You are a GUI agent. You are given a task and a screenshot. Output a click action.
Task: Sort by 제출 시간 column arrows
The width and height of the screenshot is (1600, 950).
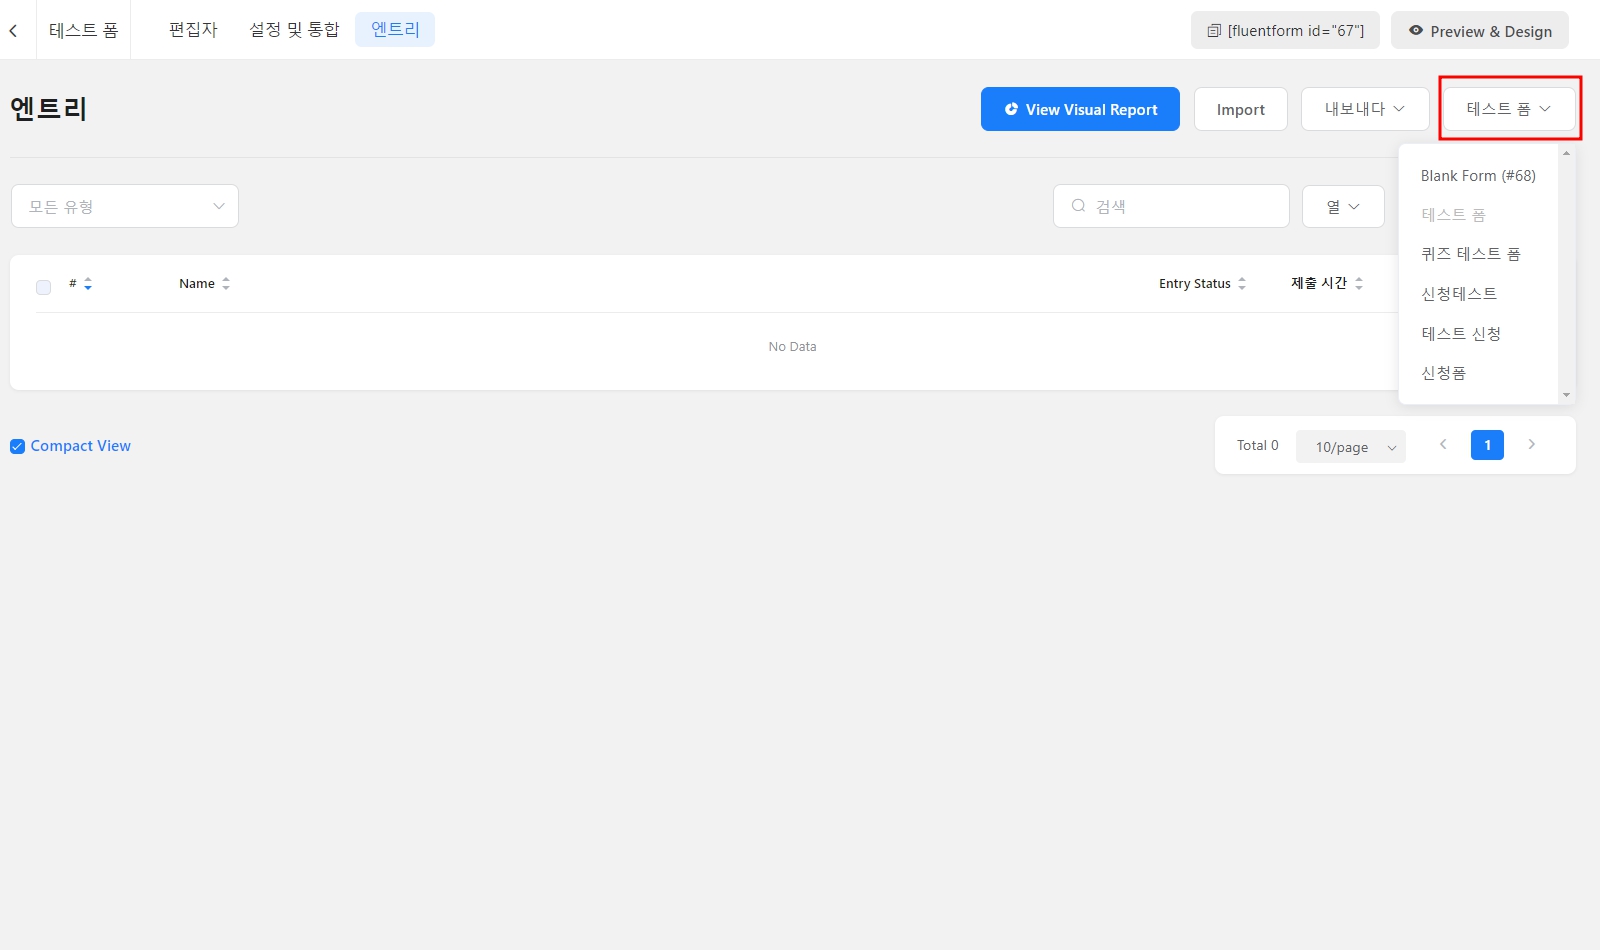(1359, 284)
